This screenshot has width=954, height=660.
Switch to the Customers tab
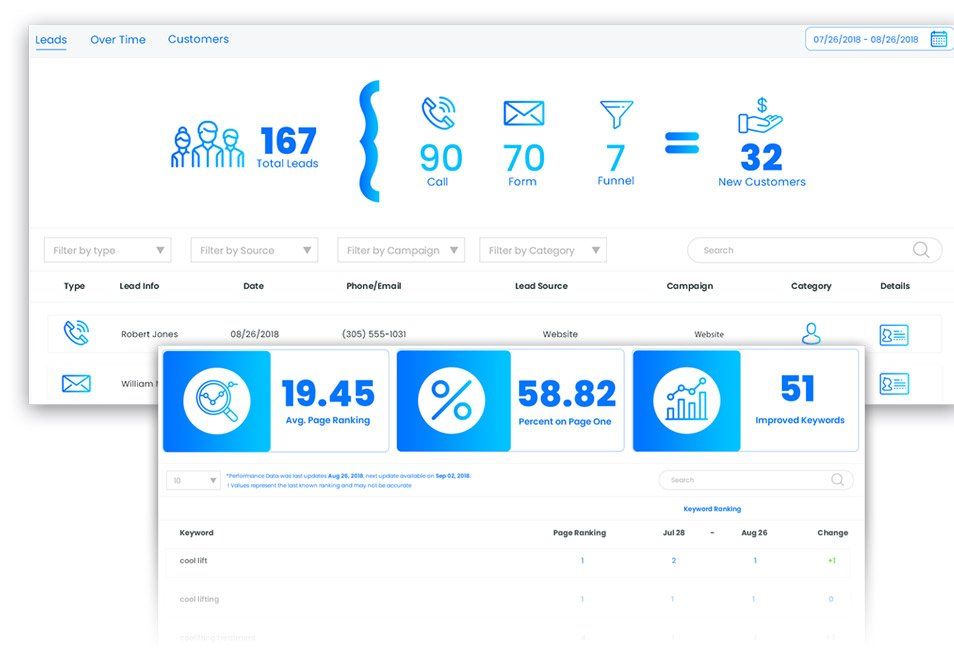[198, 39]
